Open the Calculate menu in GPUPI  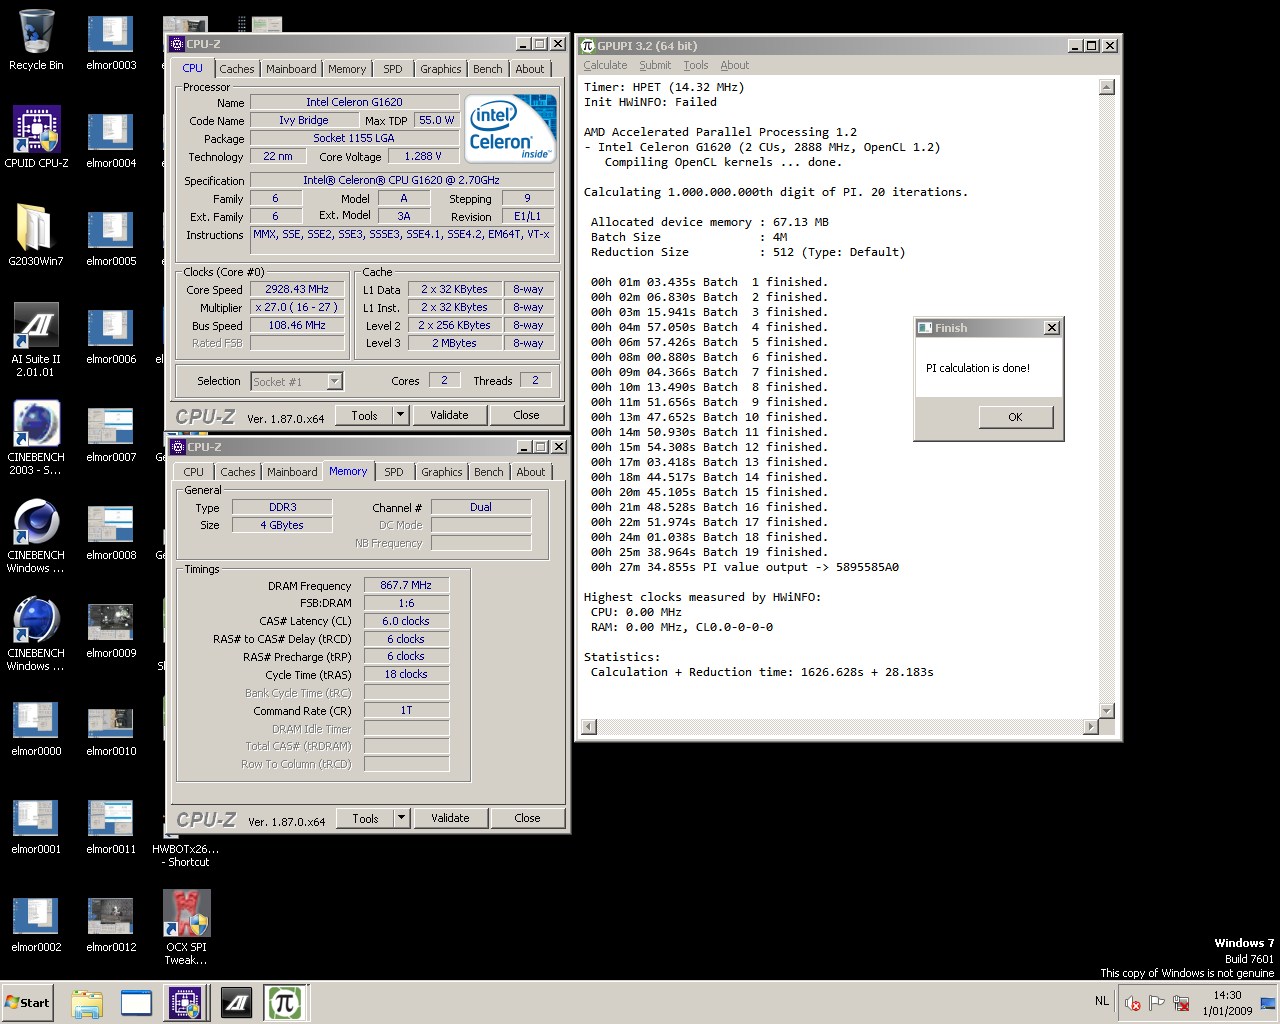tap(605, 65)
